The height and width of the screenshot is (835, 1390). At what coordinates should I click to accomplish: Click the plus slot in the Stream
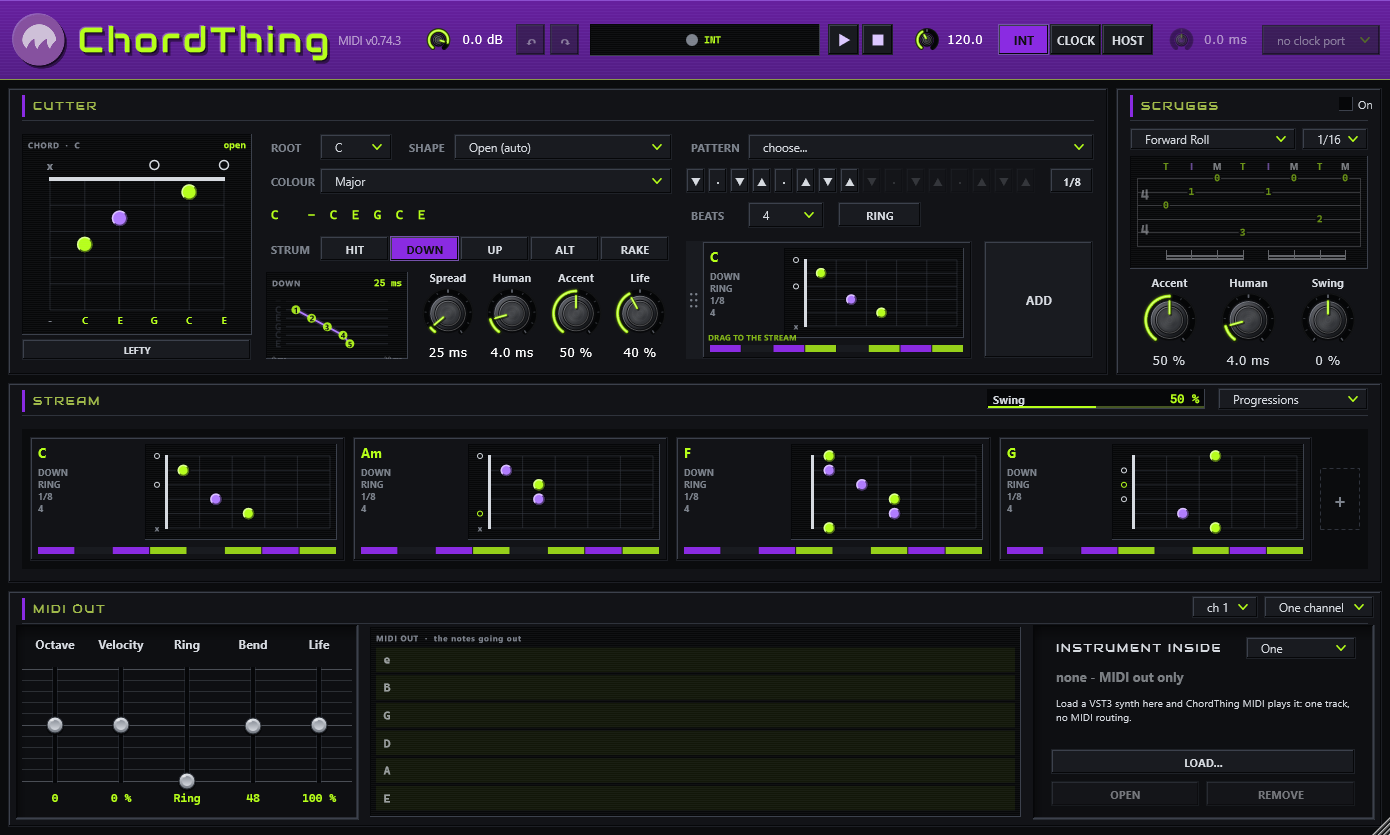1340,499
